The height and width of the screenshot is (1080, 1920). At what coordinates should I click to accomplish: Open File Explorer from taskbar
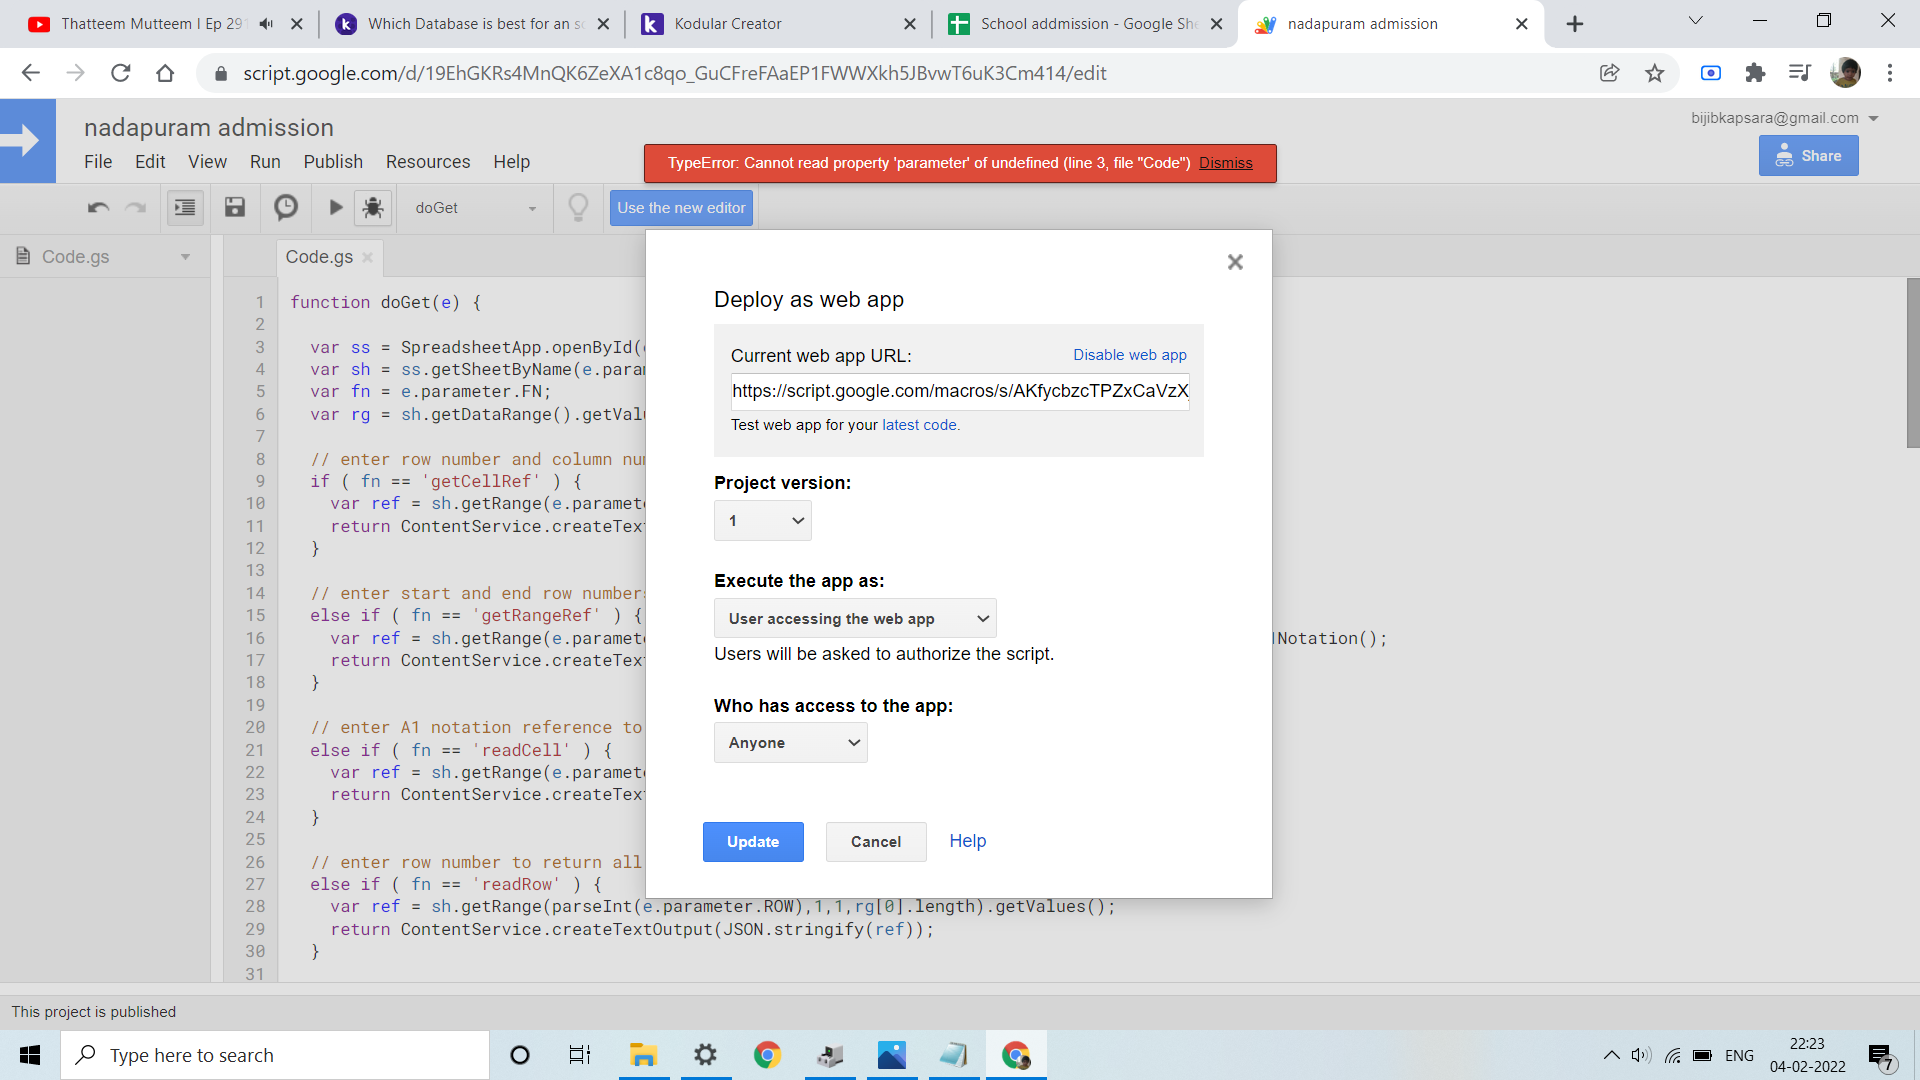pos(642,1055)
